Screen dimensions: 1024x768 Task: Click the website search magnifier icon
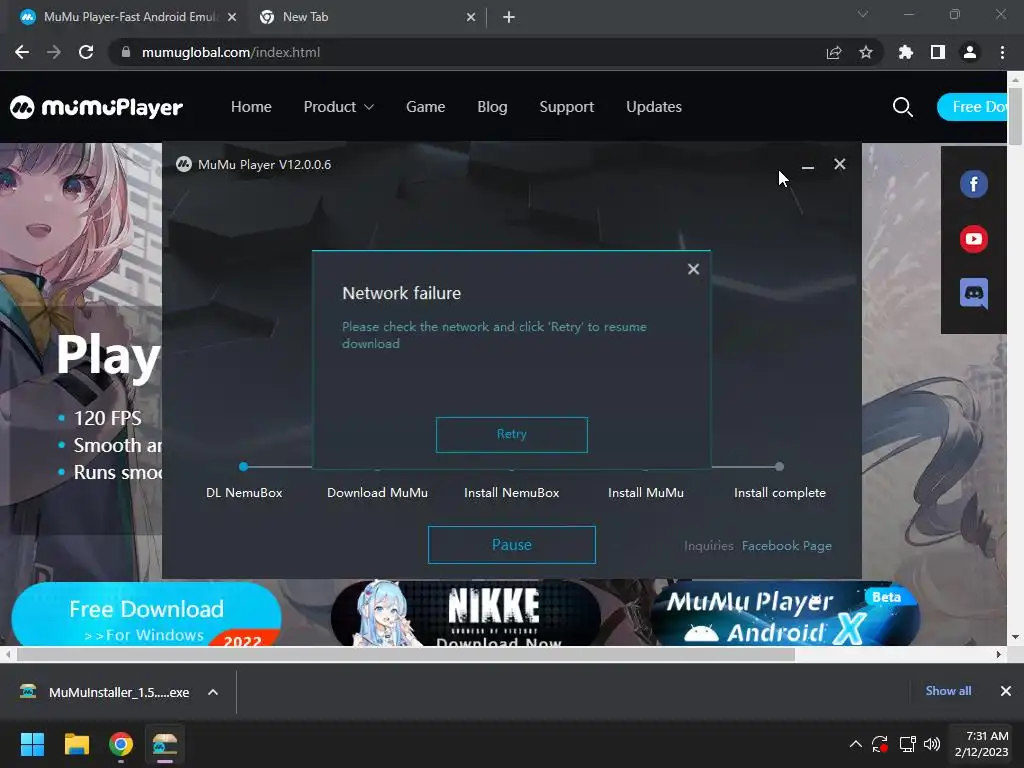(x=903, y=107)
